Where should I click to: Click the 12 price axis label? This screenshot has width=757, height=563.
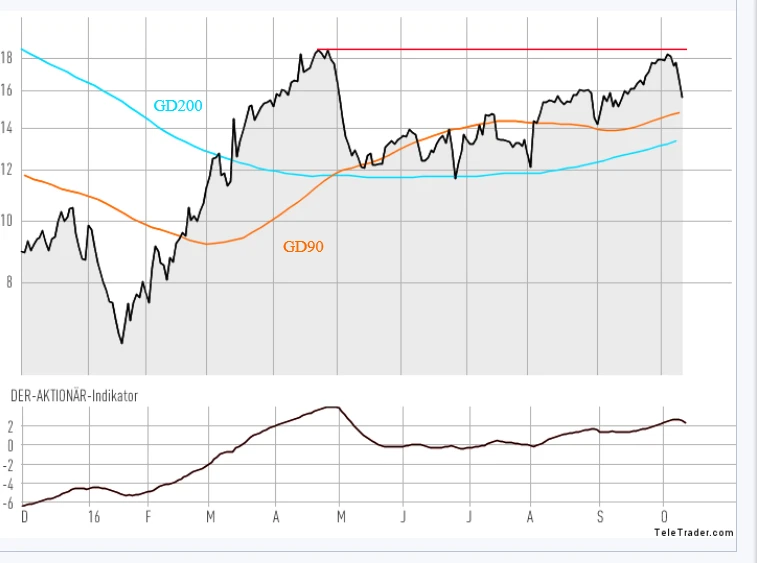tap(7, 170)
